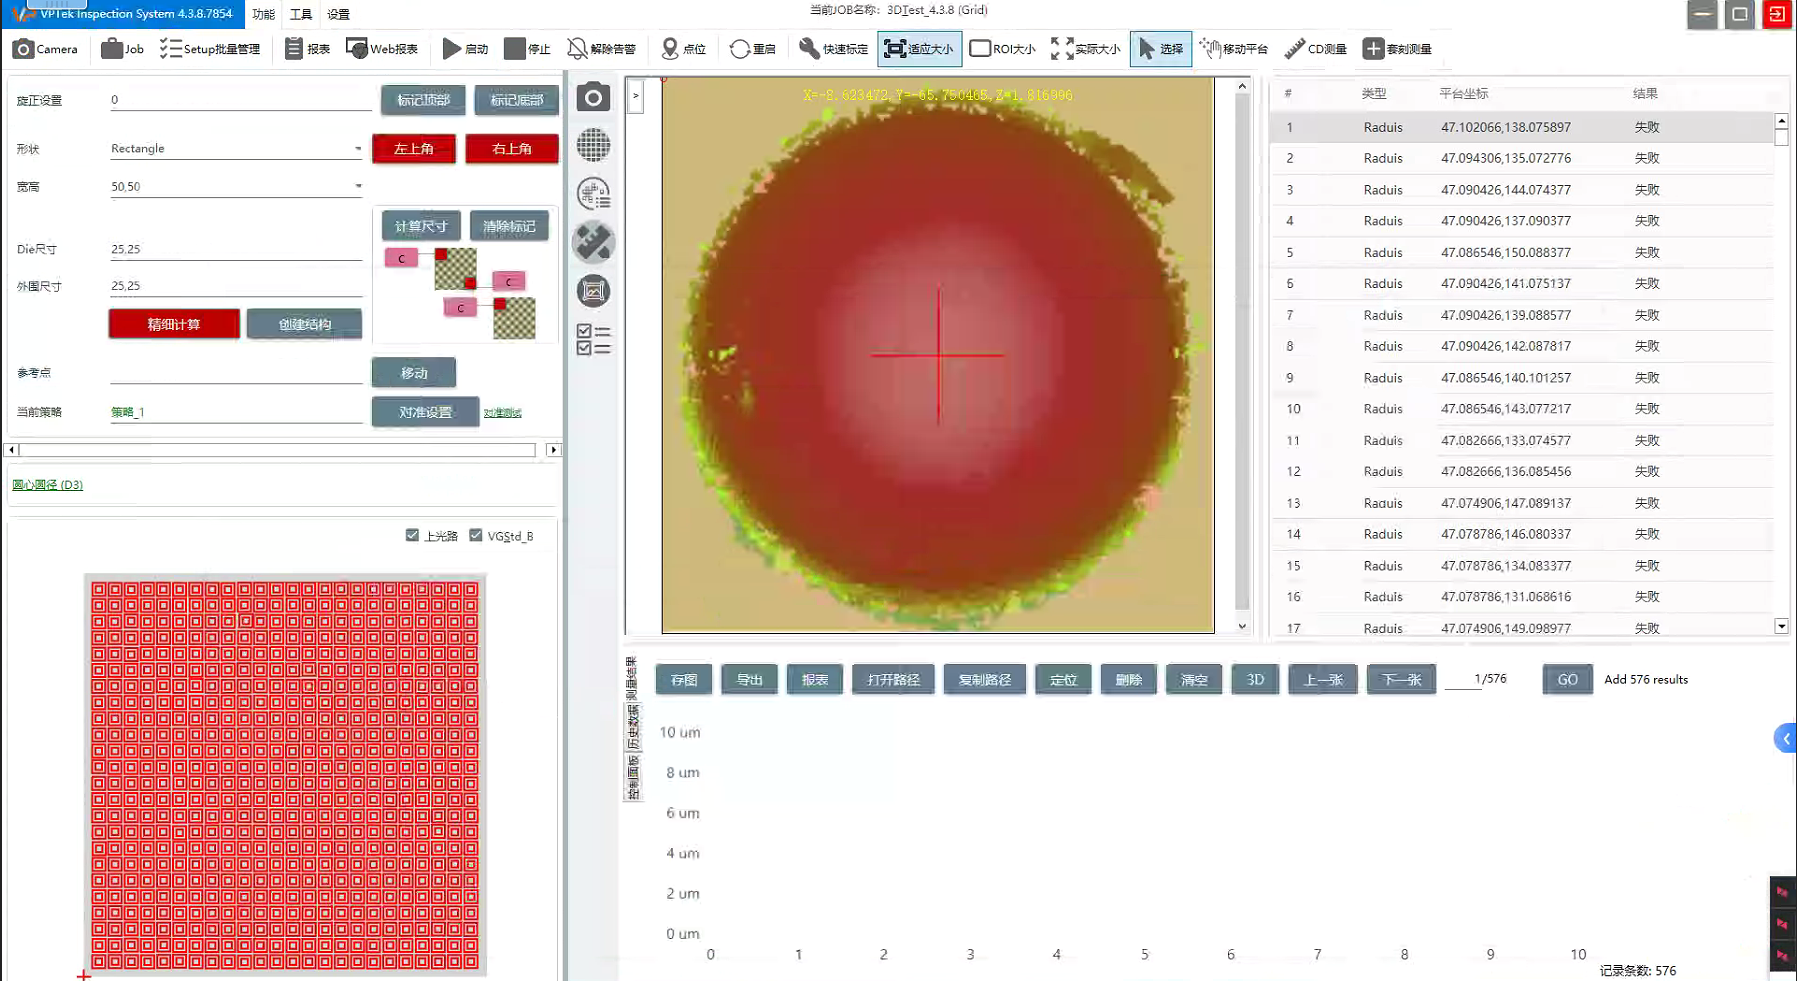This screenshot has height=981, width=1797.
Task: Open the ruler and pencil sidebar icon
Action: (593, 243)
